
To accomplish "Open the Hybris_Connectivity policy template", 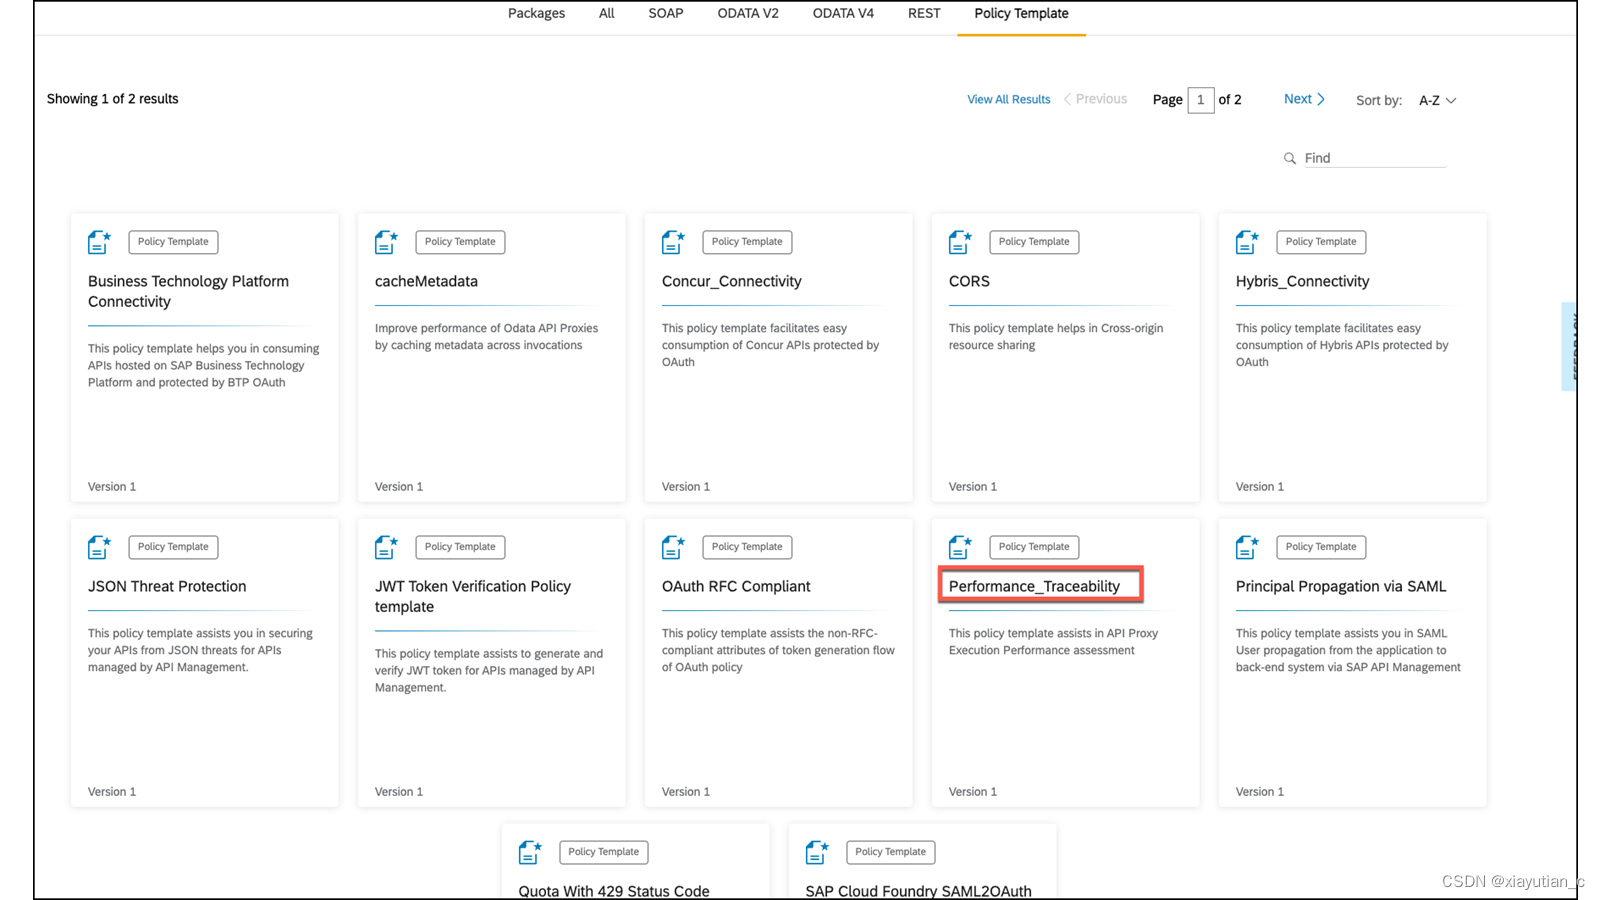I will [x=1302, y=281].
